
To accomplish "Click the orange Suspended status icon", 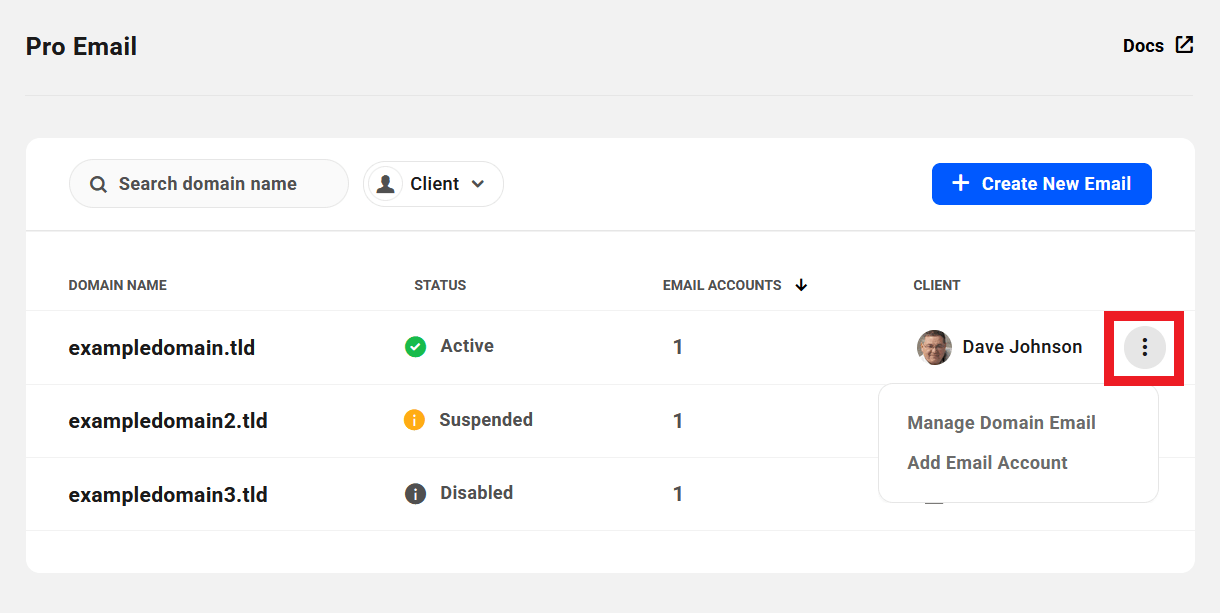I will [x=414, y=420].
